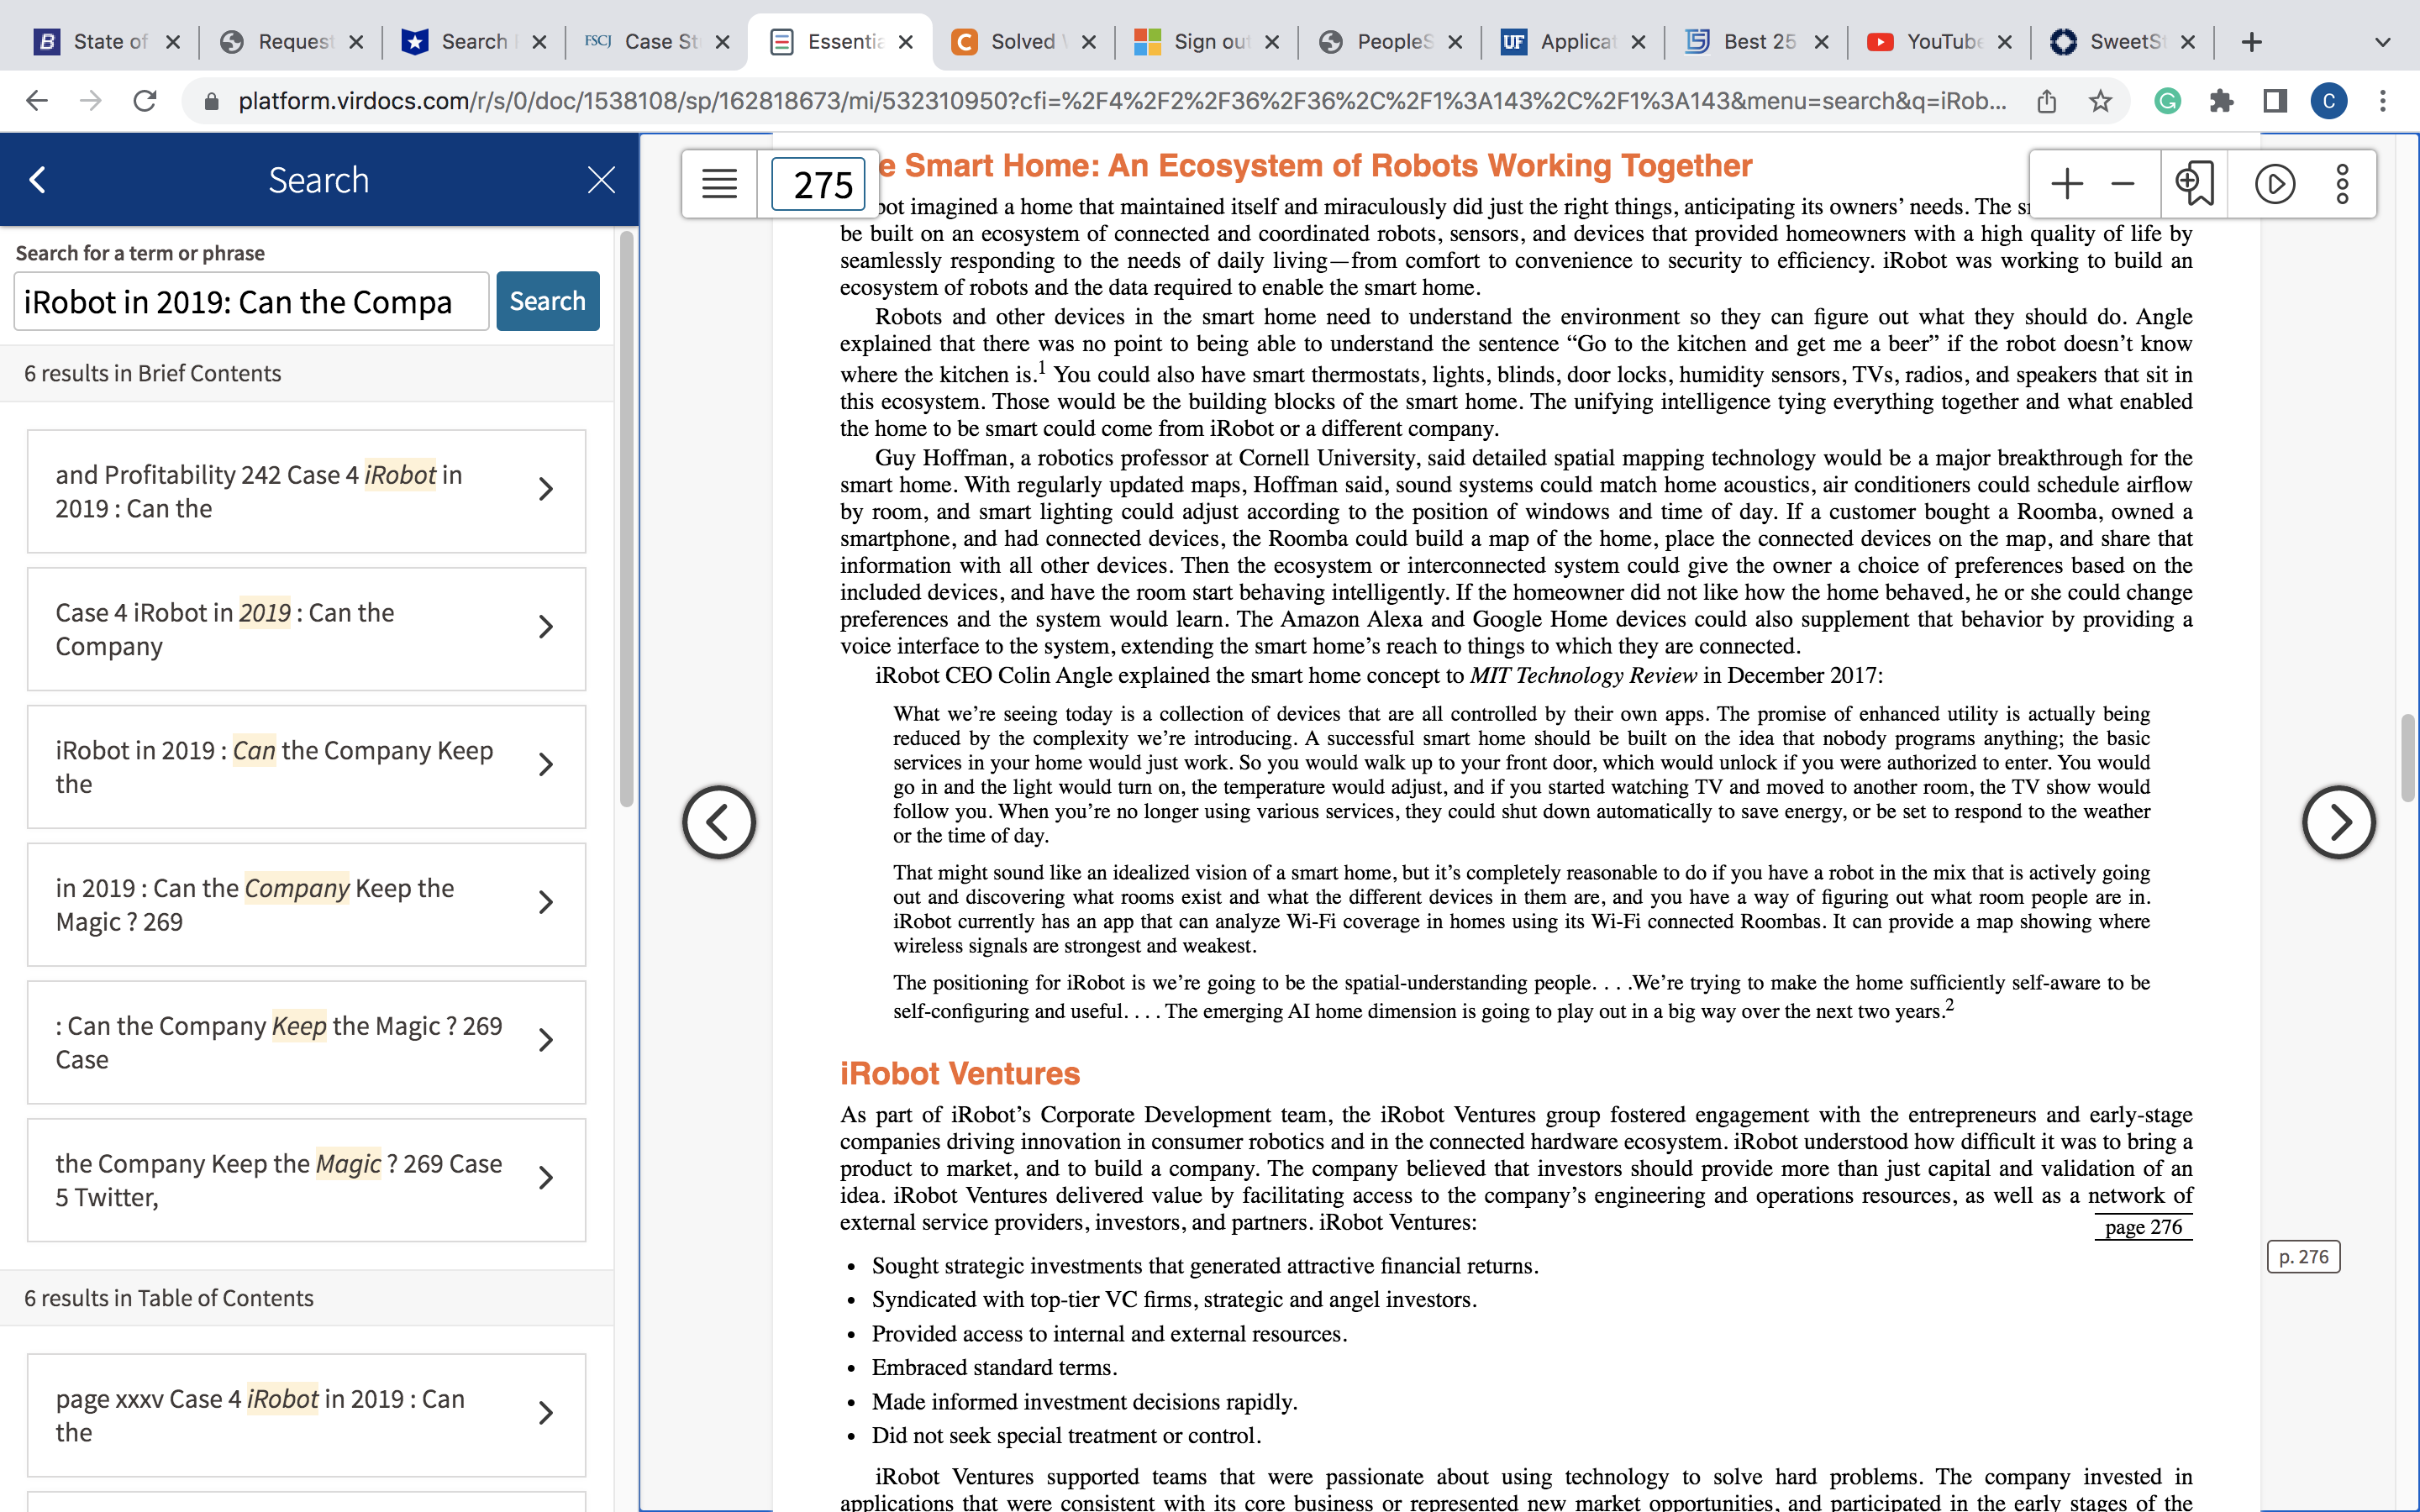Share this page from the address bar

(2047, 101)
